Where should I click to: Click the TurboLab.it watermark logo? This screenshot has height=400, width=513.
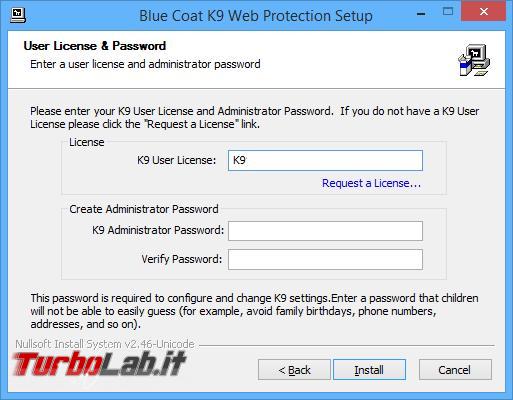[99, 364]
